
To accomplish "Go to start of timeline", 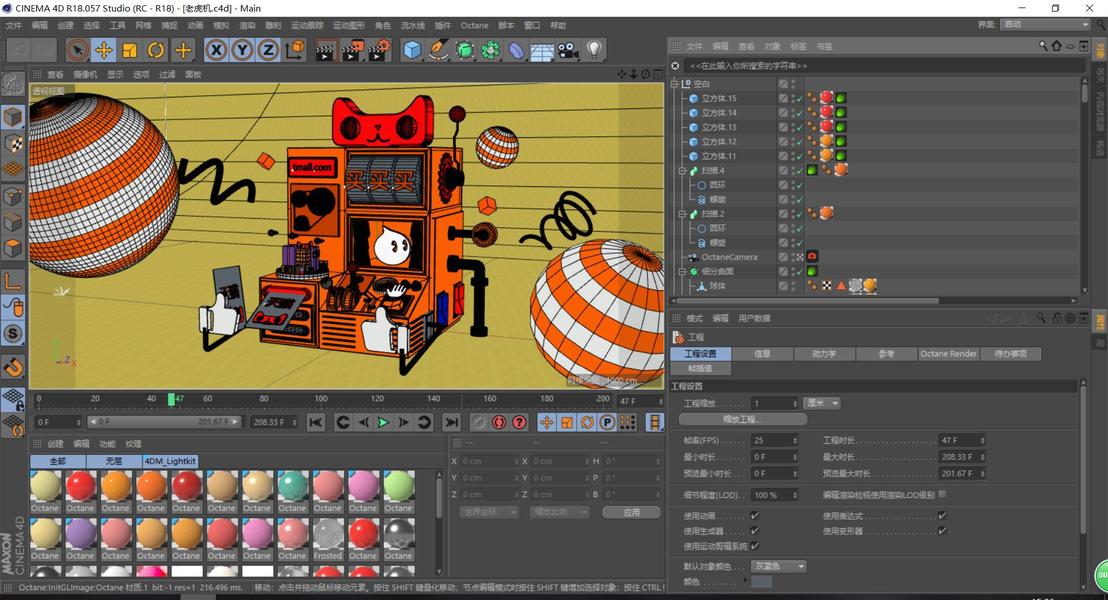I will click(x=316, y=422).
